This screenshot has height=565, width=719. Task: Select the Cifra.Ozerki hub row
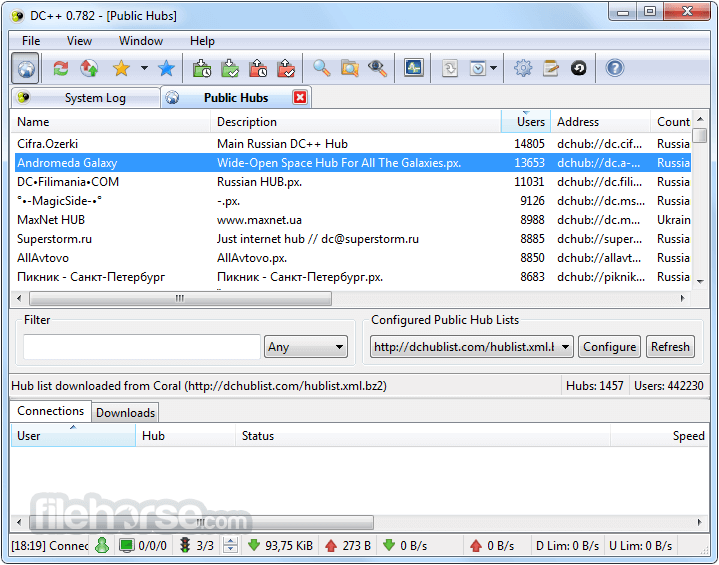coord(353,144)
